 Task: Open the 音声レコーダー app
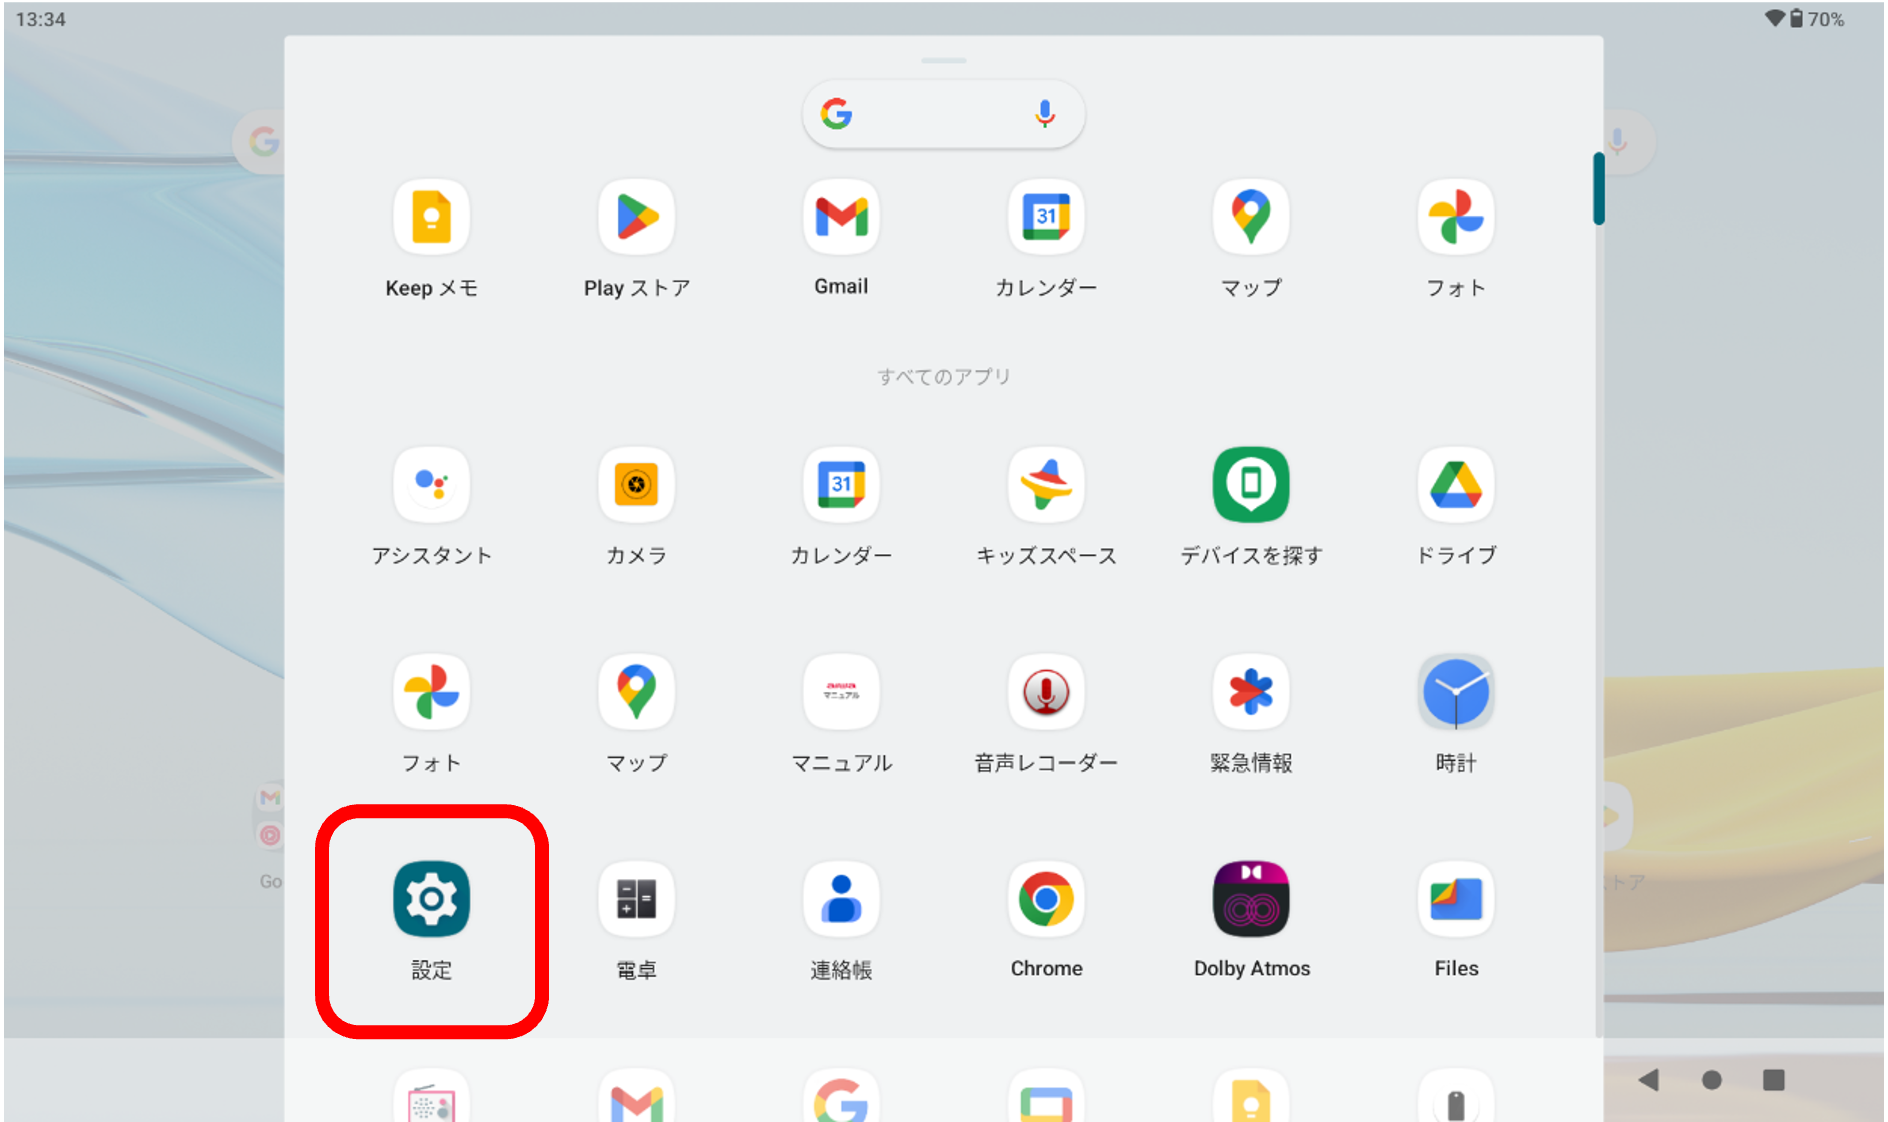(1046, 691)
